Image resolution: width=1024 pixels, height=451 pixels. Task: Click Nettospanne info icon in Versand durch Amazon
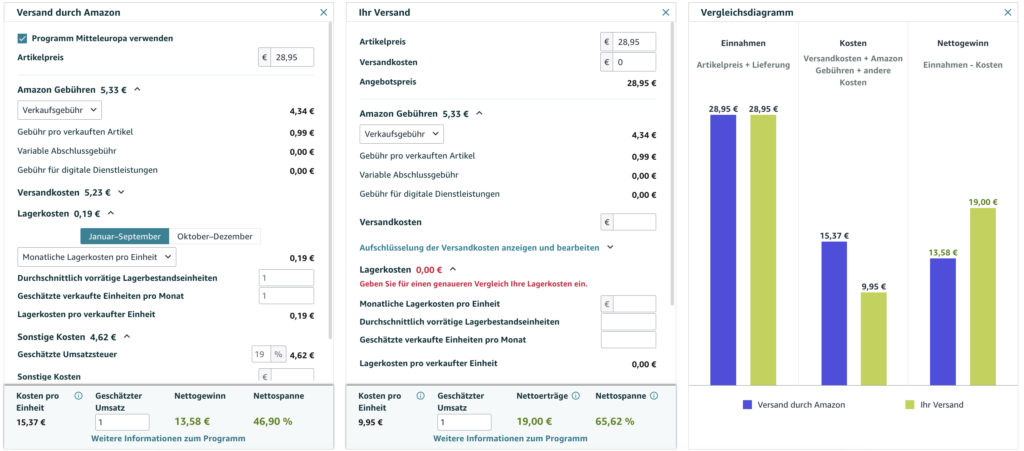[x=310, y=396]
